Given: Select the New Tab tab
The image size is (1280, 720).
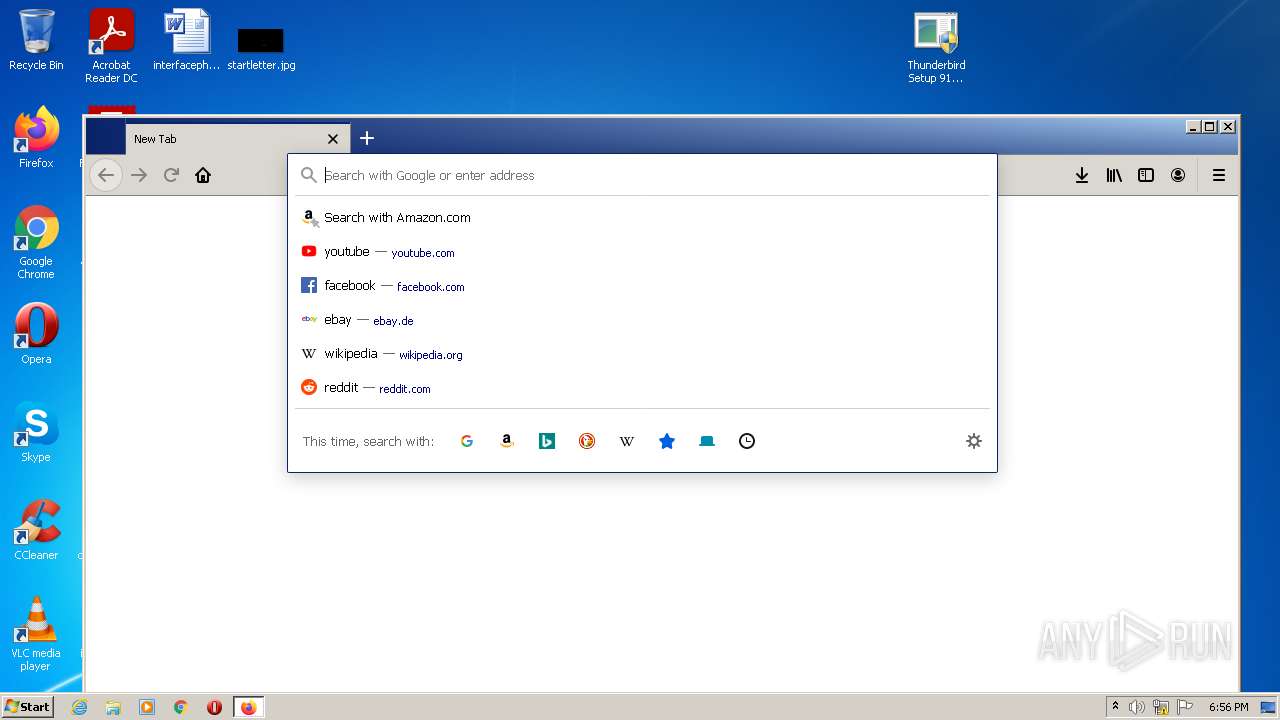Looking at the screenshot, I should [x=236, y=139].
